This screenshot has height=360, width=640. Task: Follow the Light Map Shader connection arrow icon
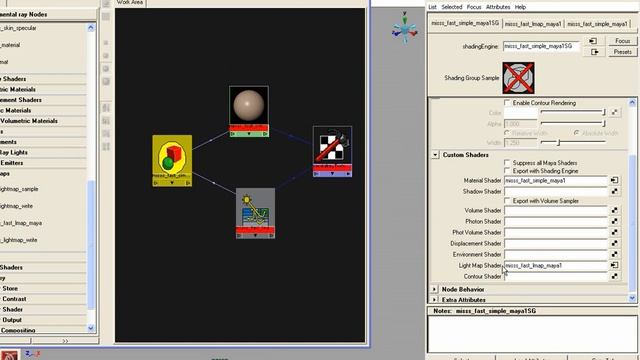coord(614,265)
